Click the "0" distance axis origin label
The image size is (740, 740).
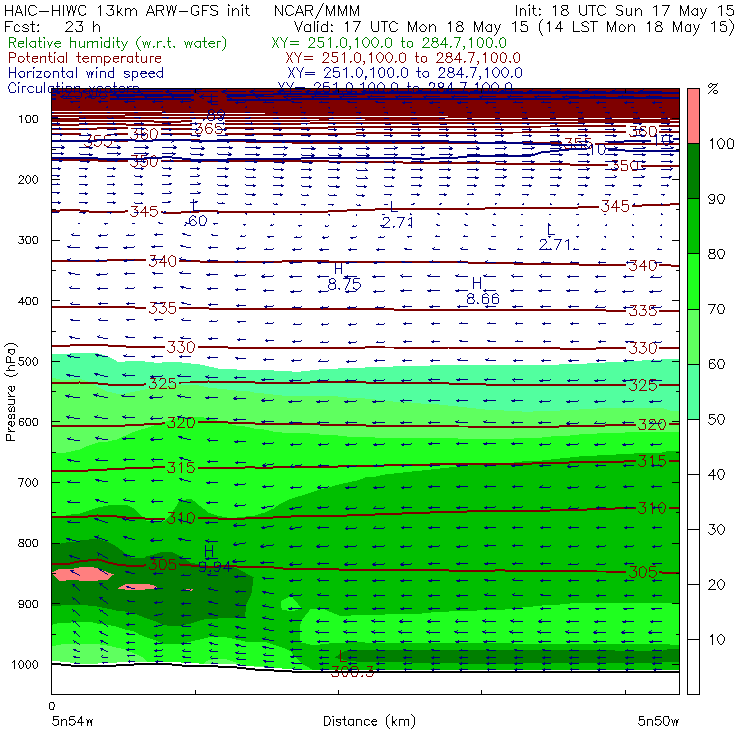[x=52, y=706]
